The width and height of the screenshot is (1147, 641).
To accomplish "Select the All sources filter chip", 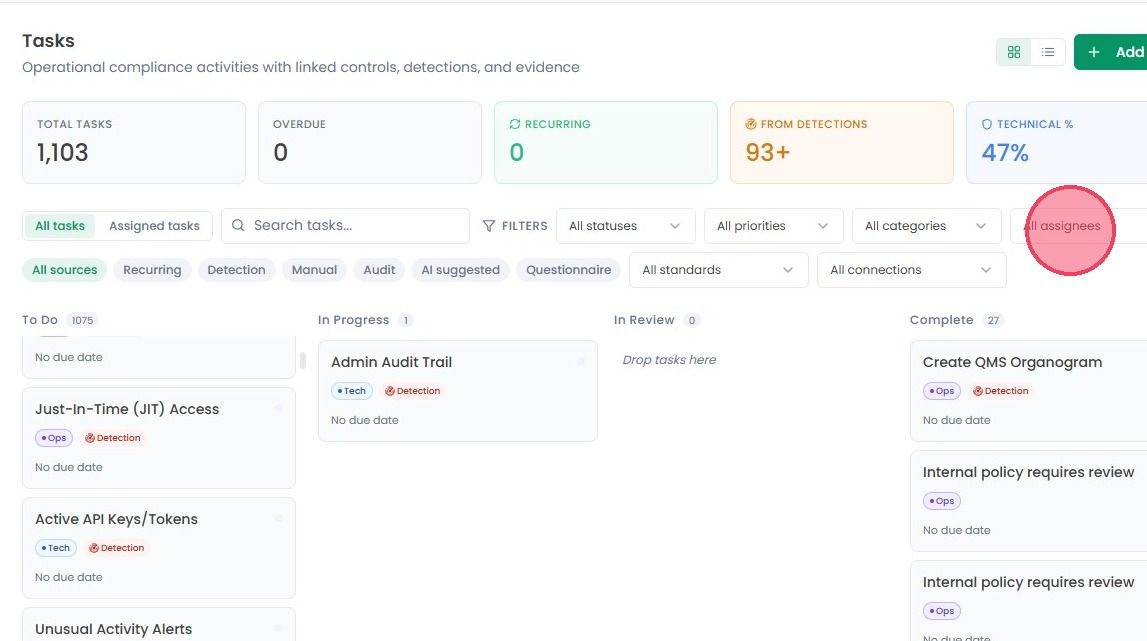I will pos(64,270).
